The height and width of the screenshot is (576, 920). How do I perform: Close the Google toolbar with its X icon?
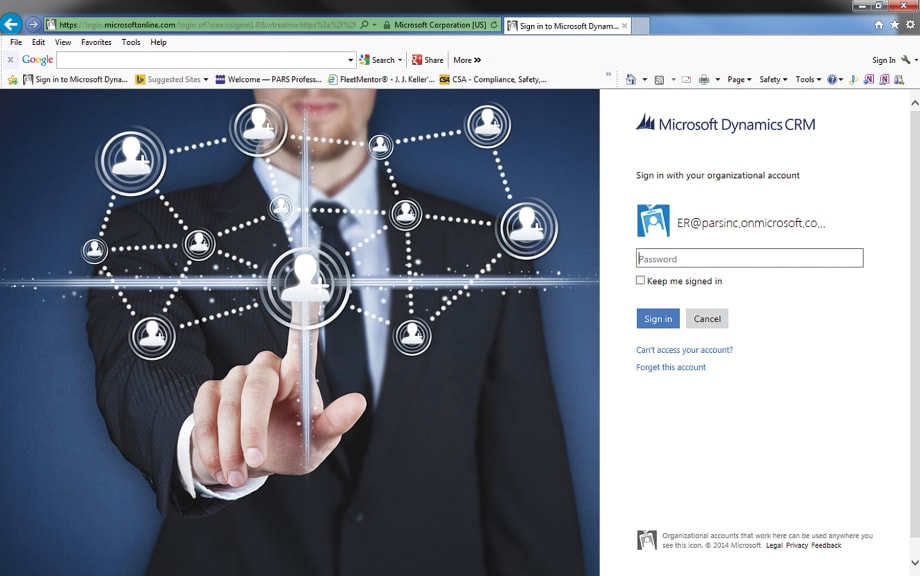coord(10,60)
